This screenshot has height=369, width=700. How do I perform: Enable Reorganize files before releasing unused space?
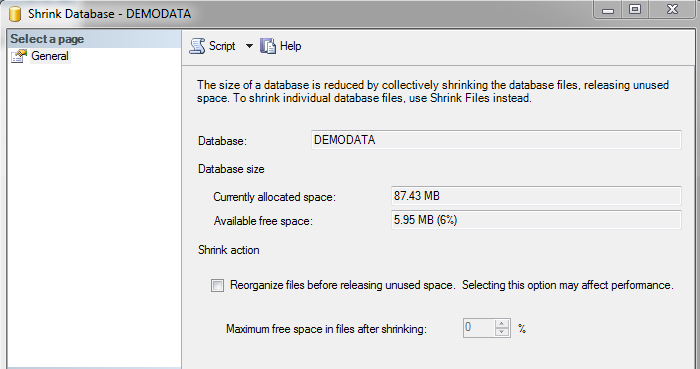[x=217, y=286]
